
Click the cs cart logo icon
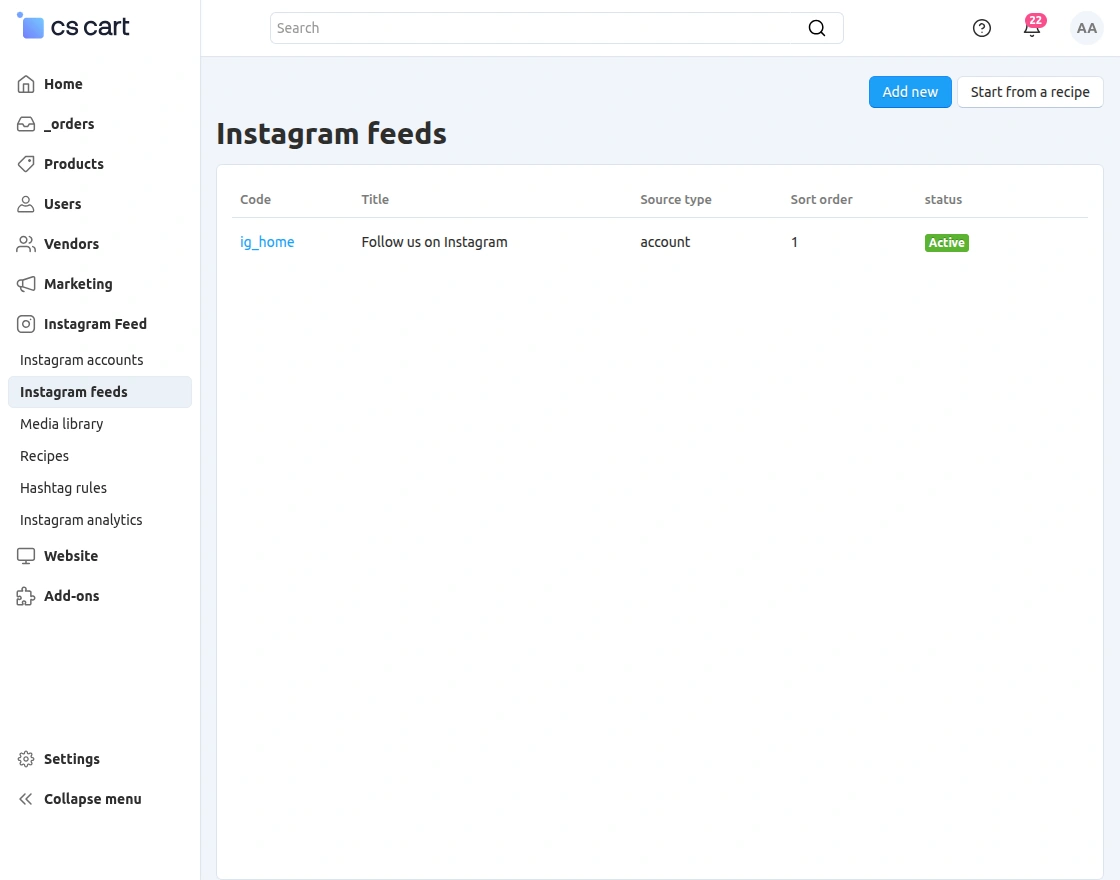click(x=31, y=26)
